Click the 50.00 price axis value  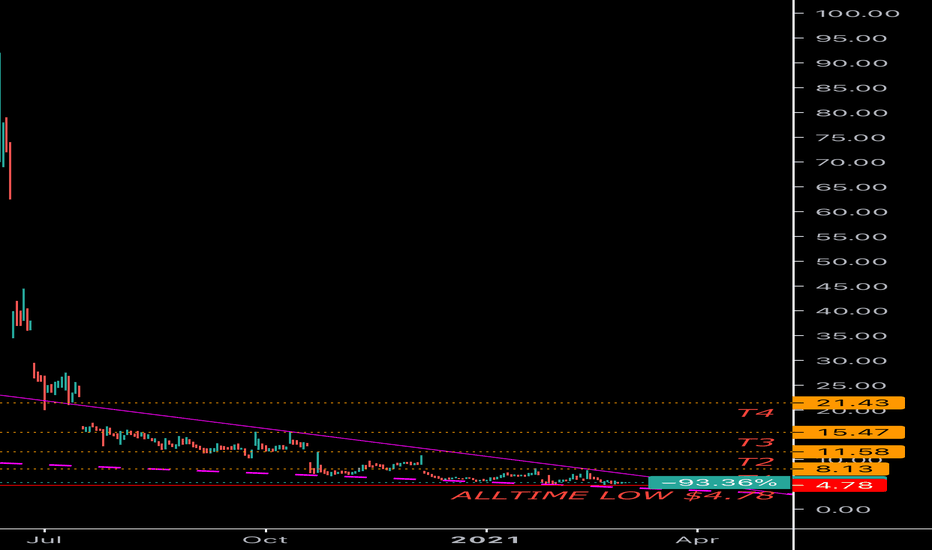[851, 262]
